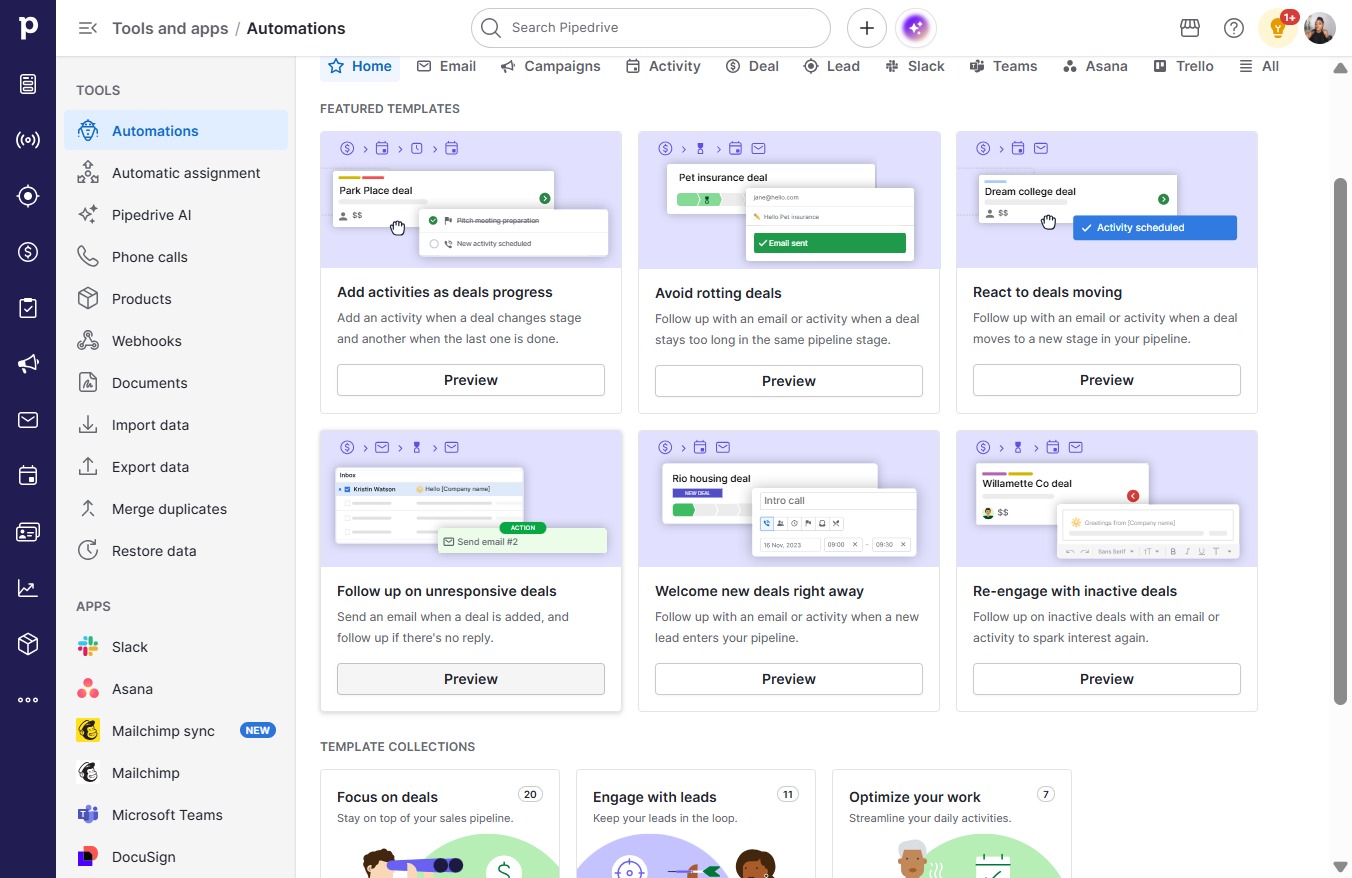Switch to the Activity tab

[663, 66]
